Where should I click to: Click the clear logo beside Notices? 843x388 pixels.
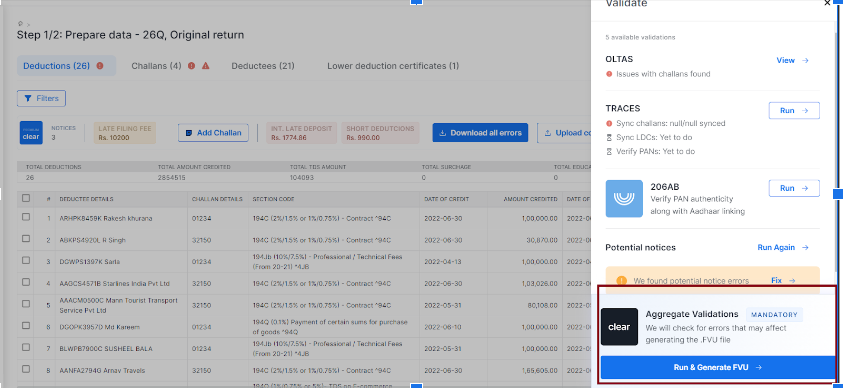tap(31, 133)
